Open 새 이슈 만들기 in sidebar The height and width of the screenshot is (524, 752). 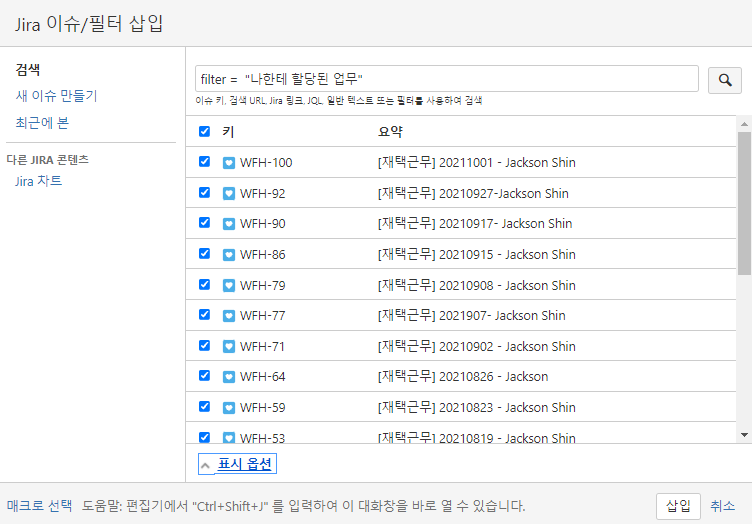(56, 96)
